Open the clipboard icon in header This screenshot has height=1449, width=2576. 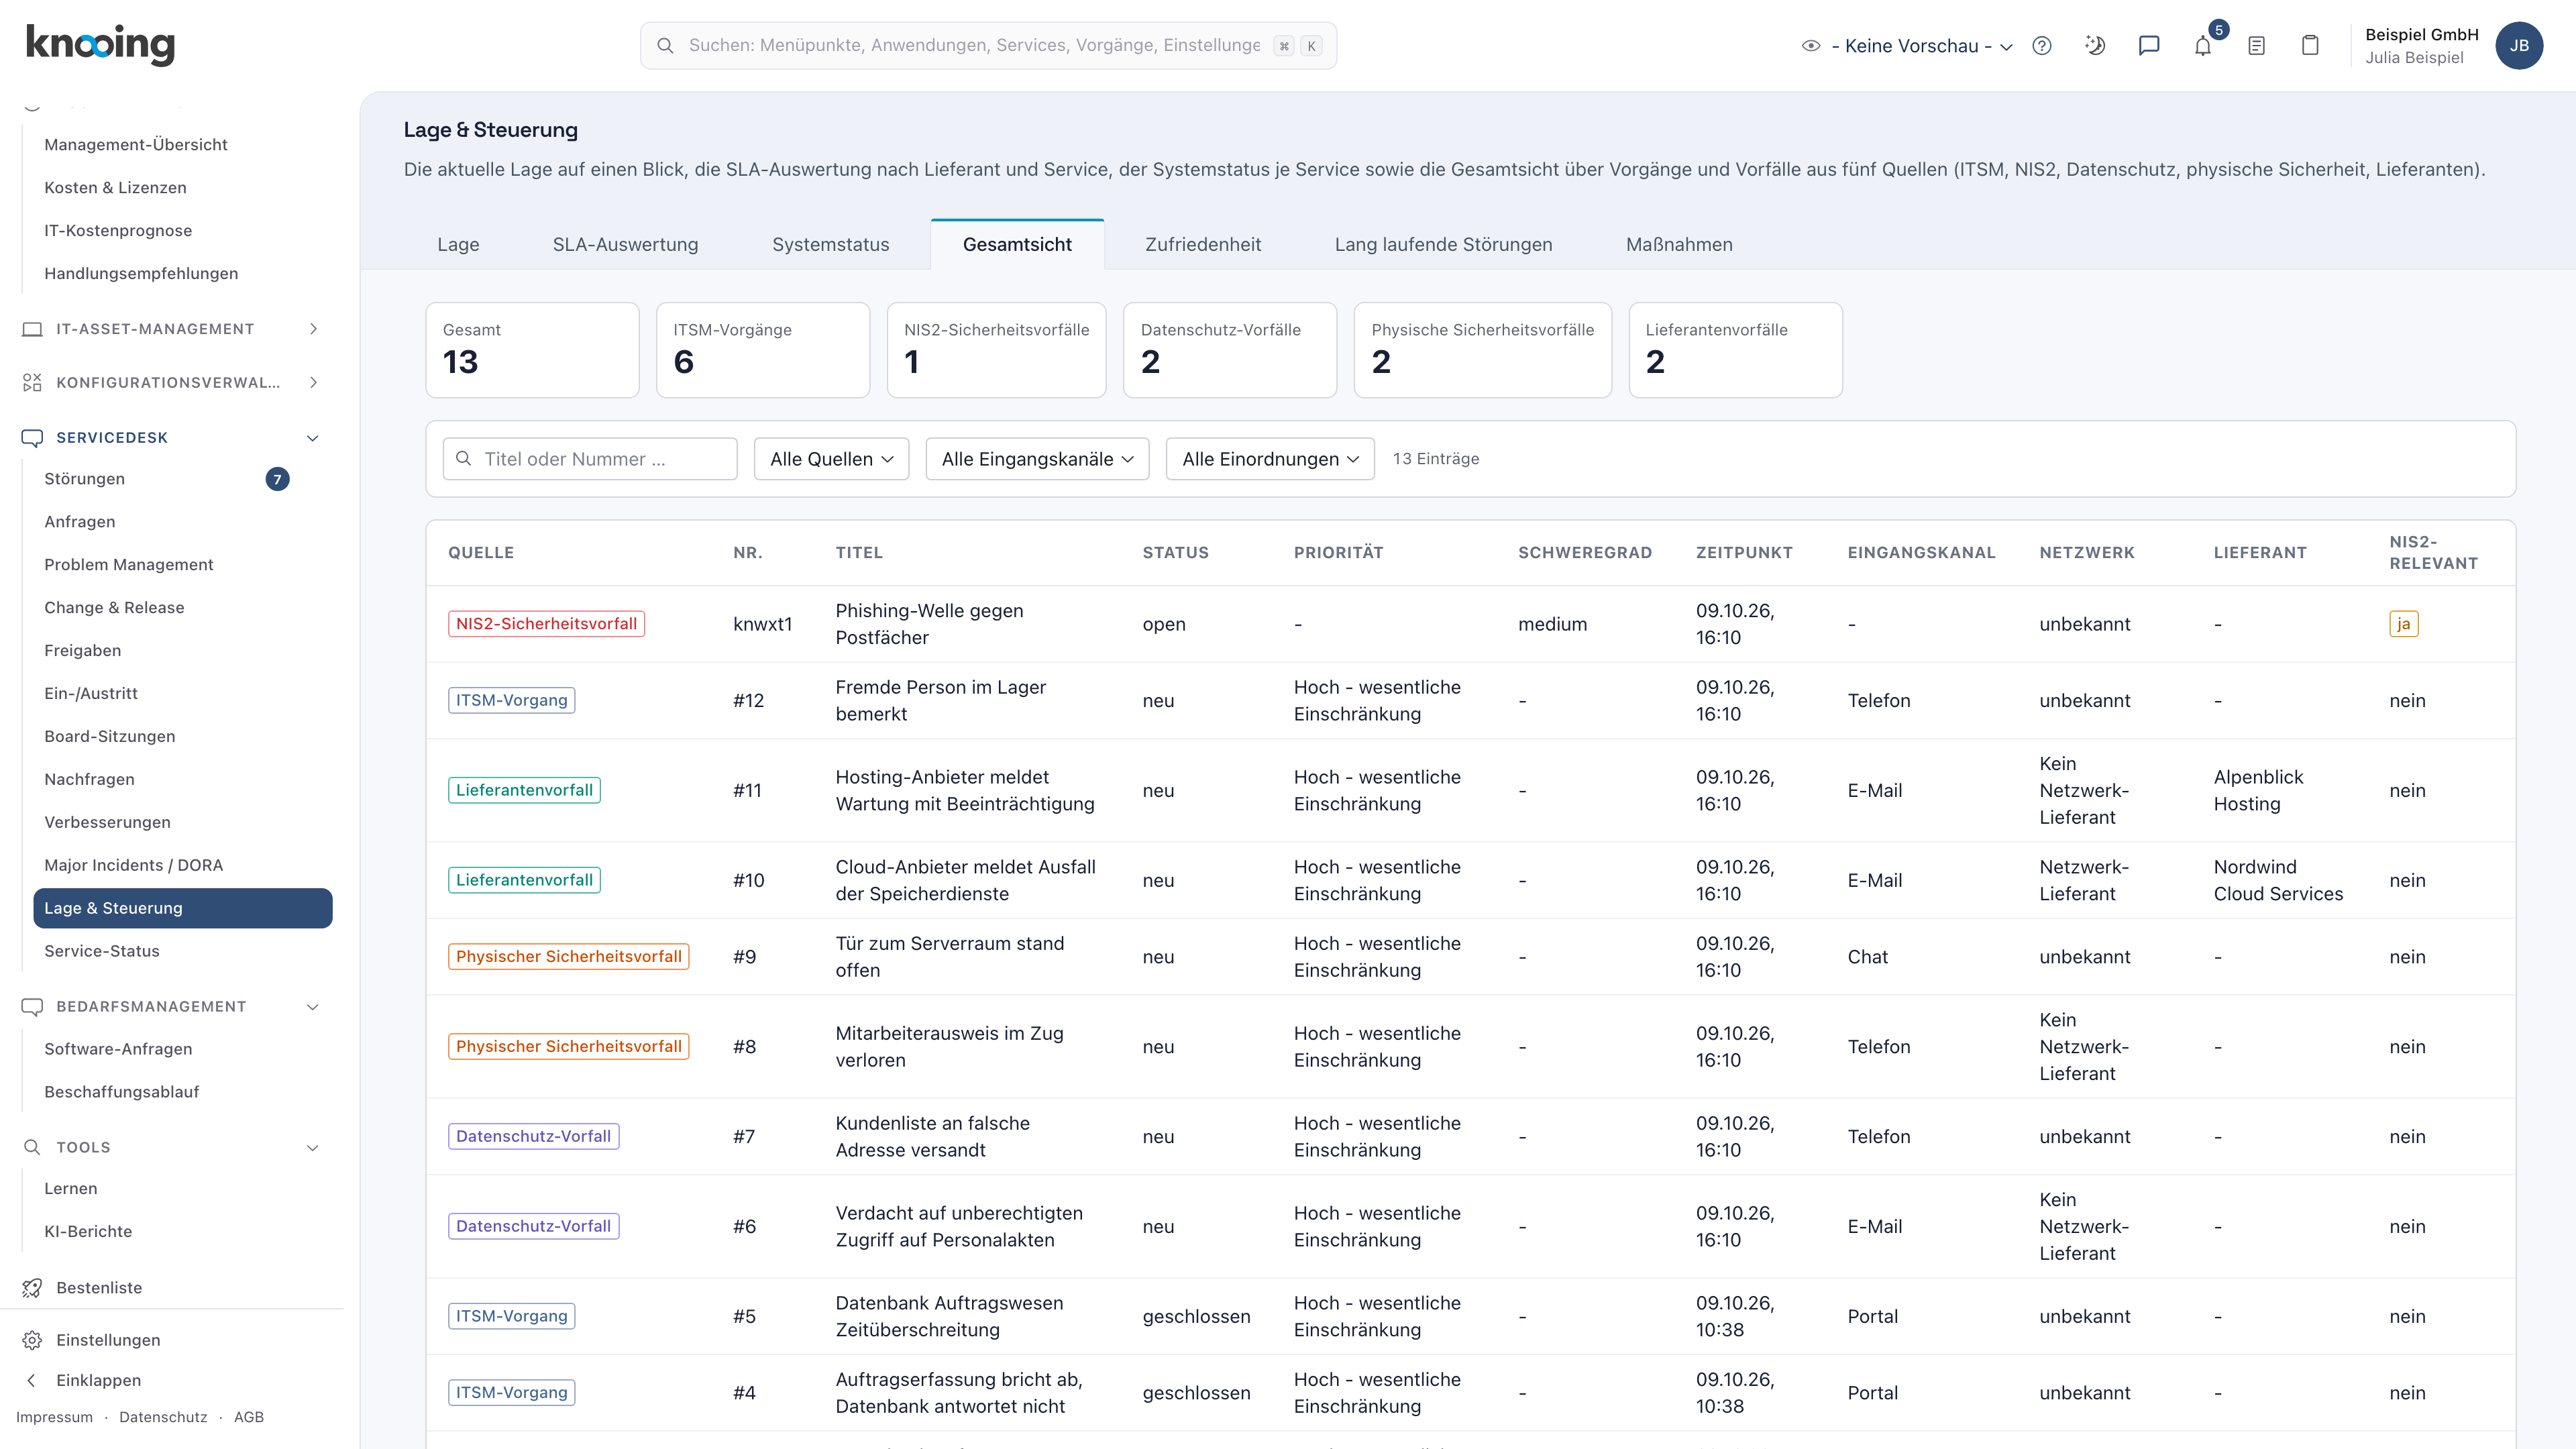point(2310,46)
